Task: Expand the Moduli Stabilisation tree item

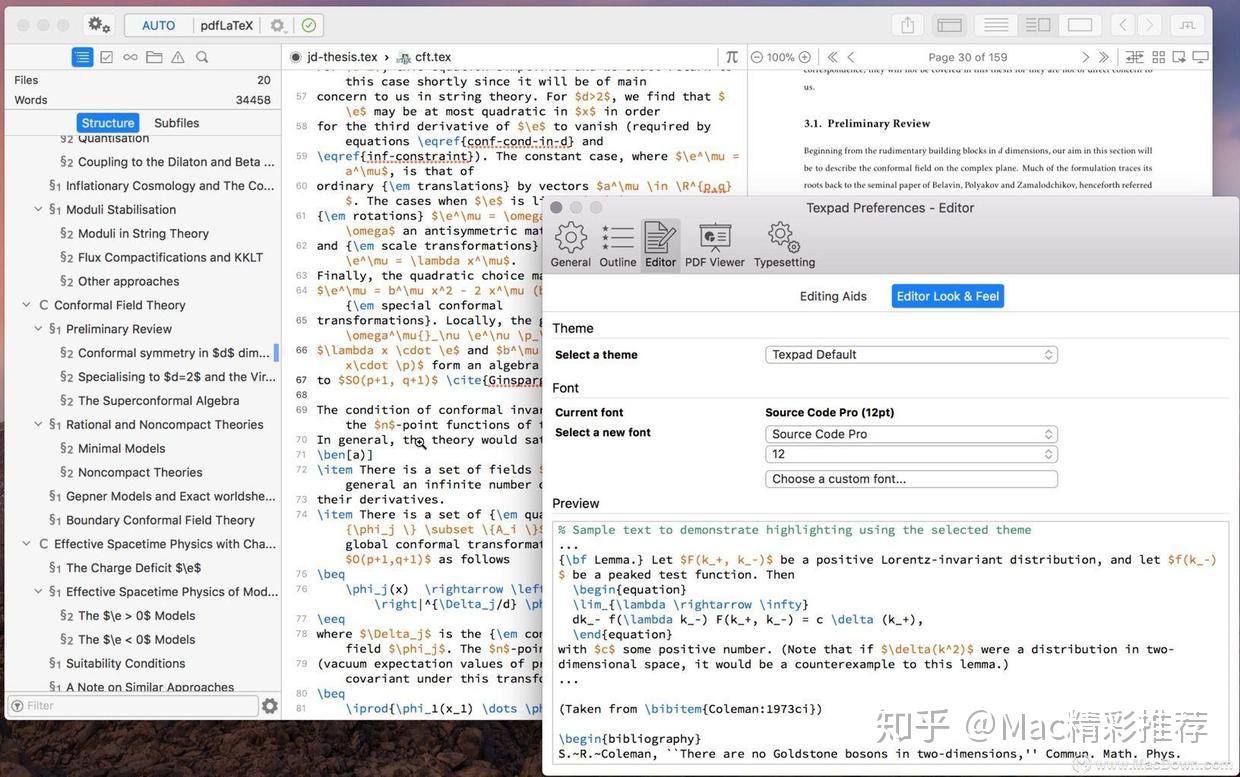Action: coord(36,208)
